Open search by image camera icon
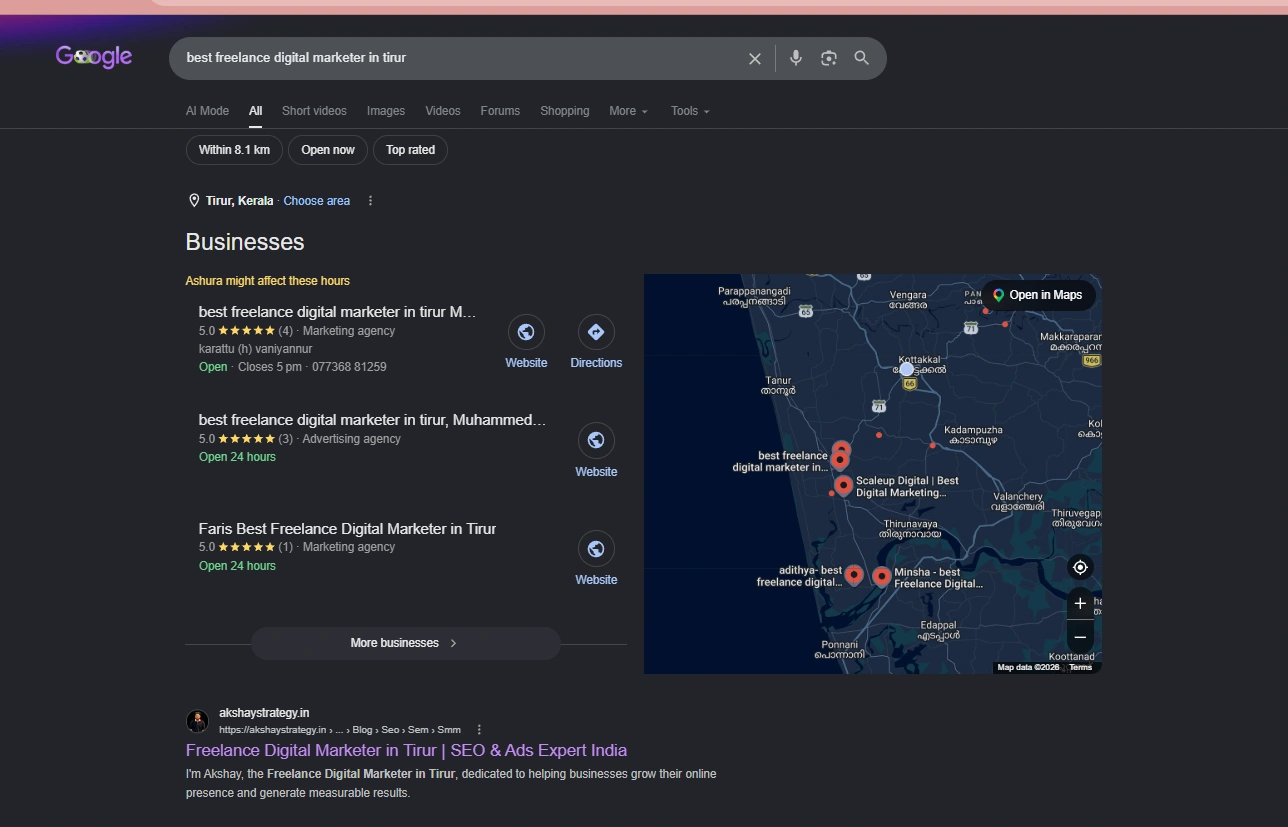Image resolution: width=1288 pixels, height=827 pixels. [828, 58]
